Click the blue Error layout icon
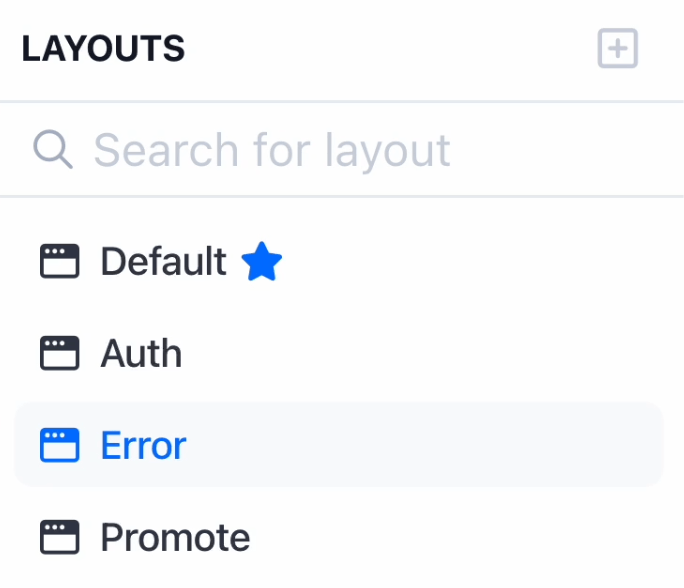This screenshot has height=588, width=684. pyautogui.click(x=59, y=445)
